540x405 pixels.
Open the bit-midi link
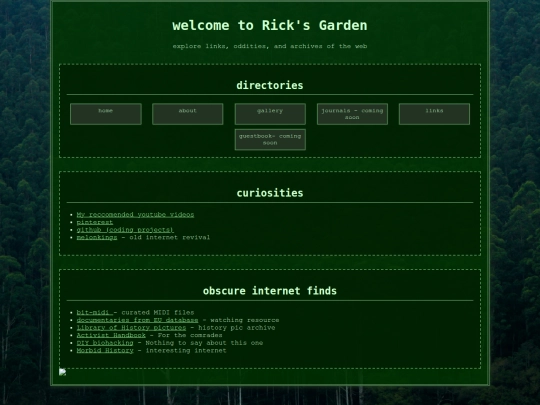click(95, 312)
